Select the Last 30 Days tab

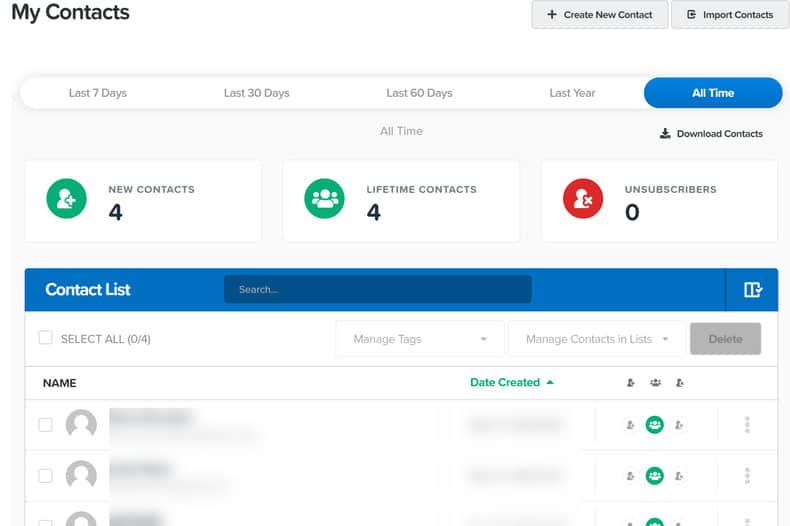point(256,93)
